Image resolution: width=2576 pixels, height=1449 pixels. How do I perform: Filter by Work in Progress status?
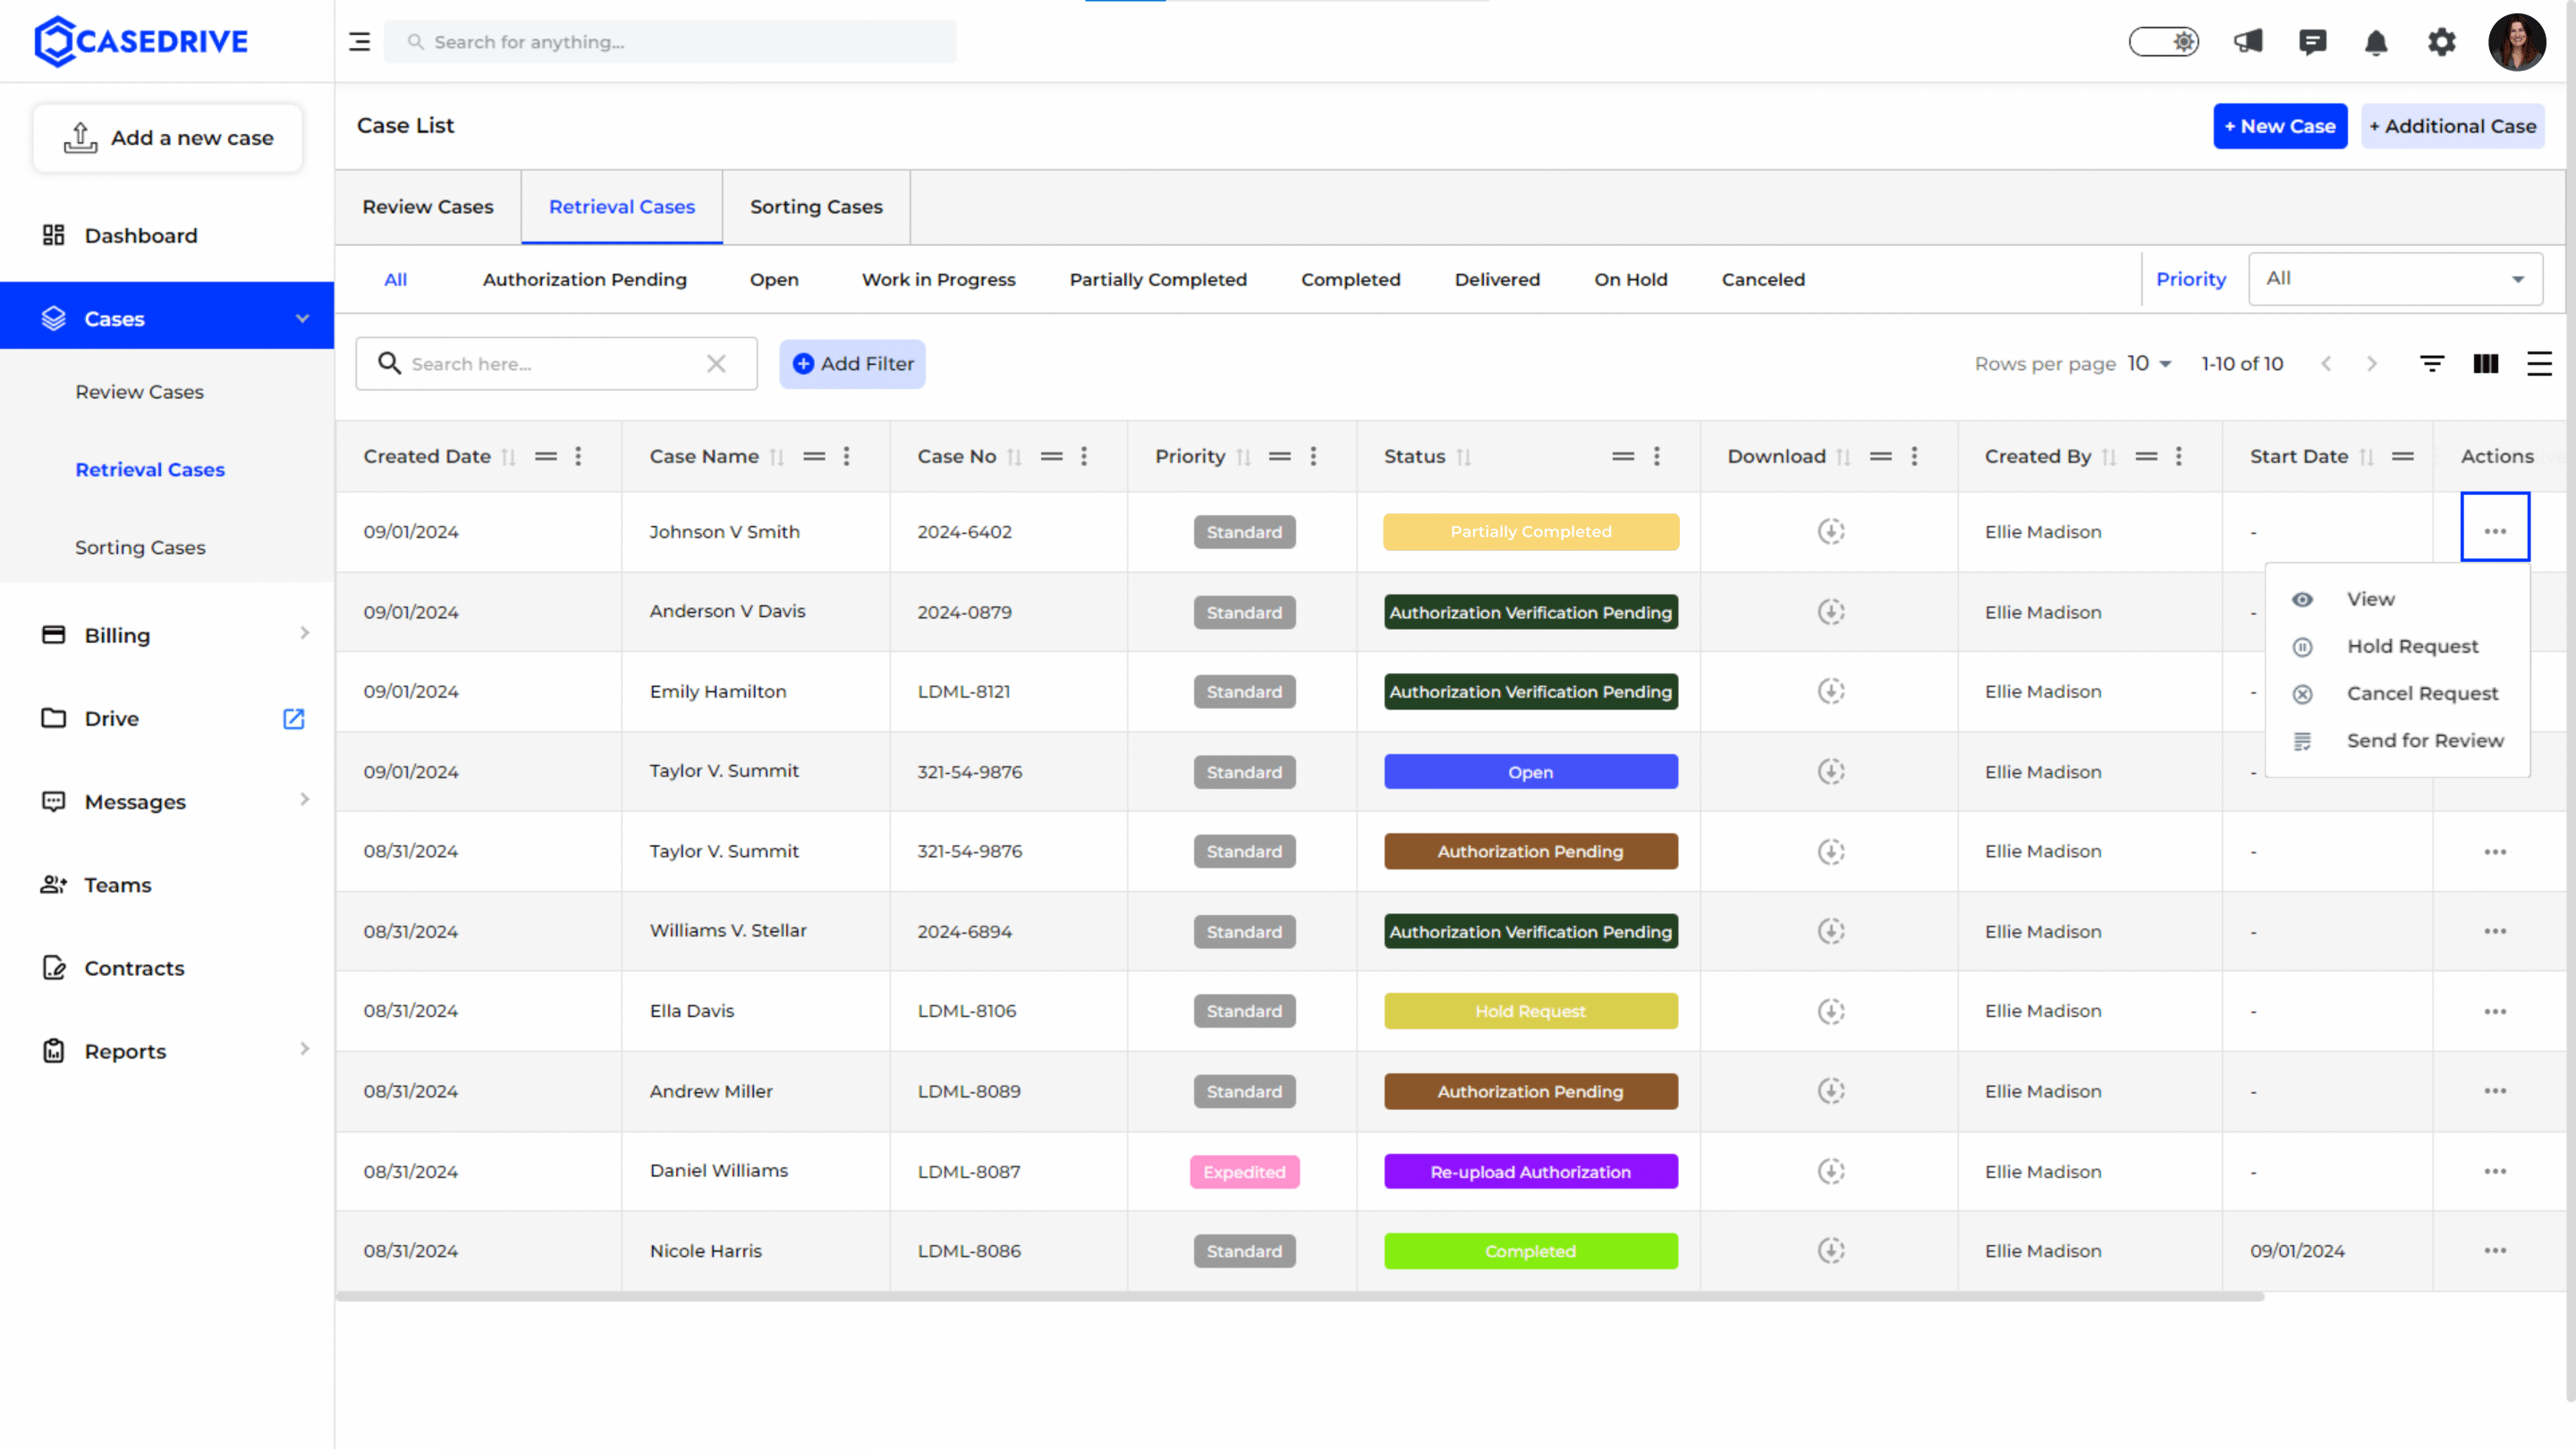click(938, 280)
